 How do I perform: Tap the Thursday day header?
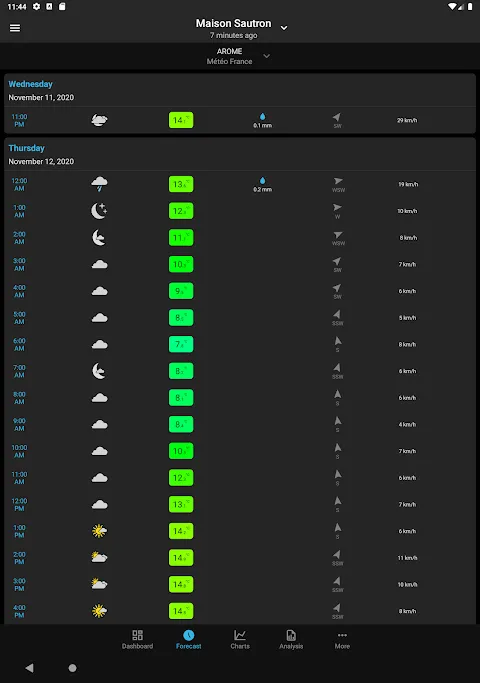(27, 148)
